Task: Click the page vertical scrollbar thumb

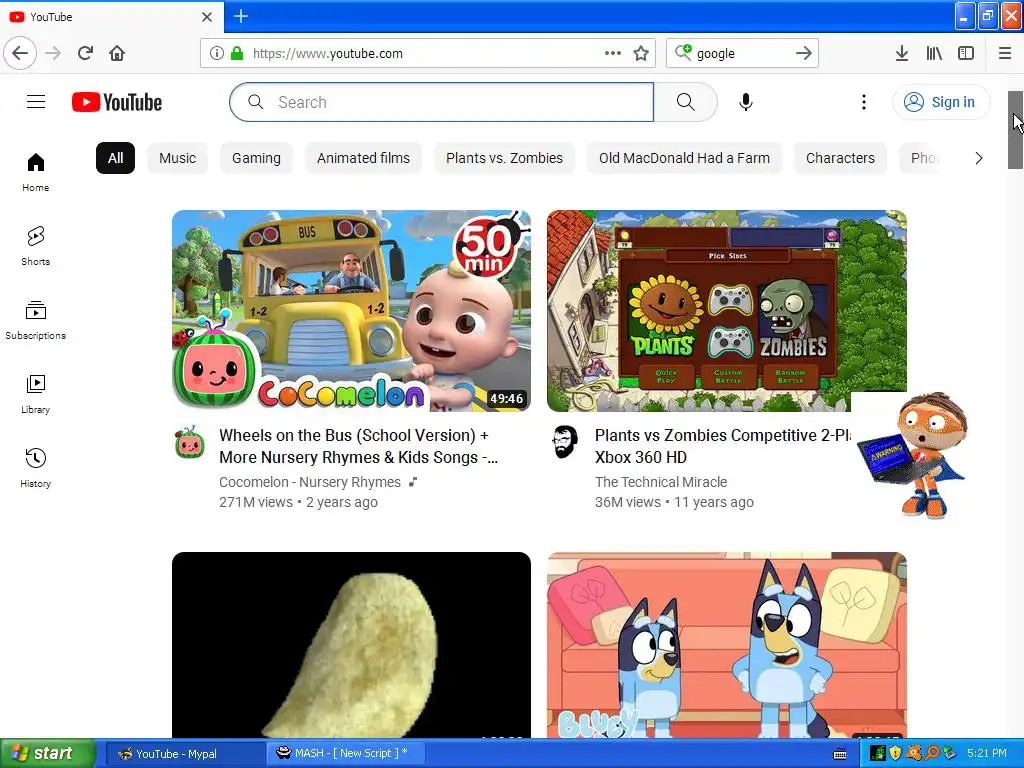Action: click(x=1015, y=130)
